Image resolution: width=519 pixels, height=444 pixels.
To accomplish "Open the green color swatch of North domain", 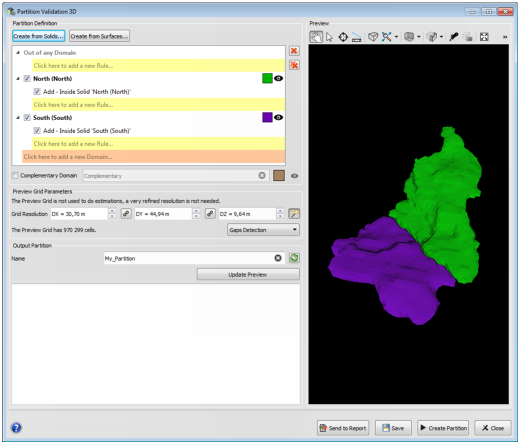I will [267, 79].
